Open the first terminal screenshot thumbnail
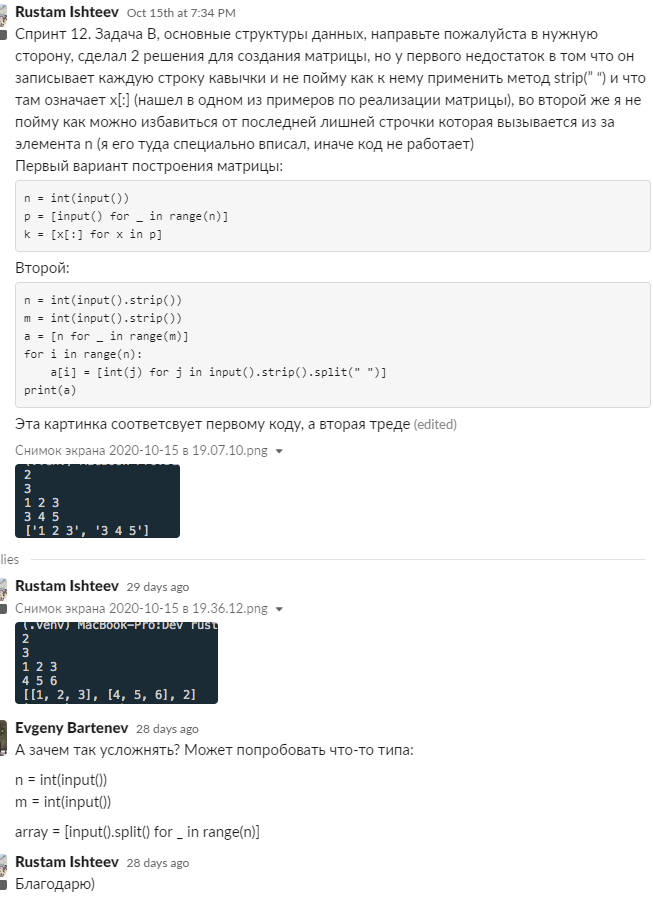Image resolution: width=653 pixels, height=905 pixels. (97, 501)
